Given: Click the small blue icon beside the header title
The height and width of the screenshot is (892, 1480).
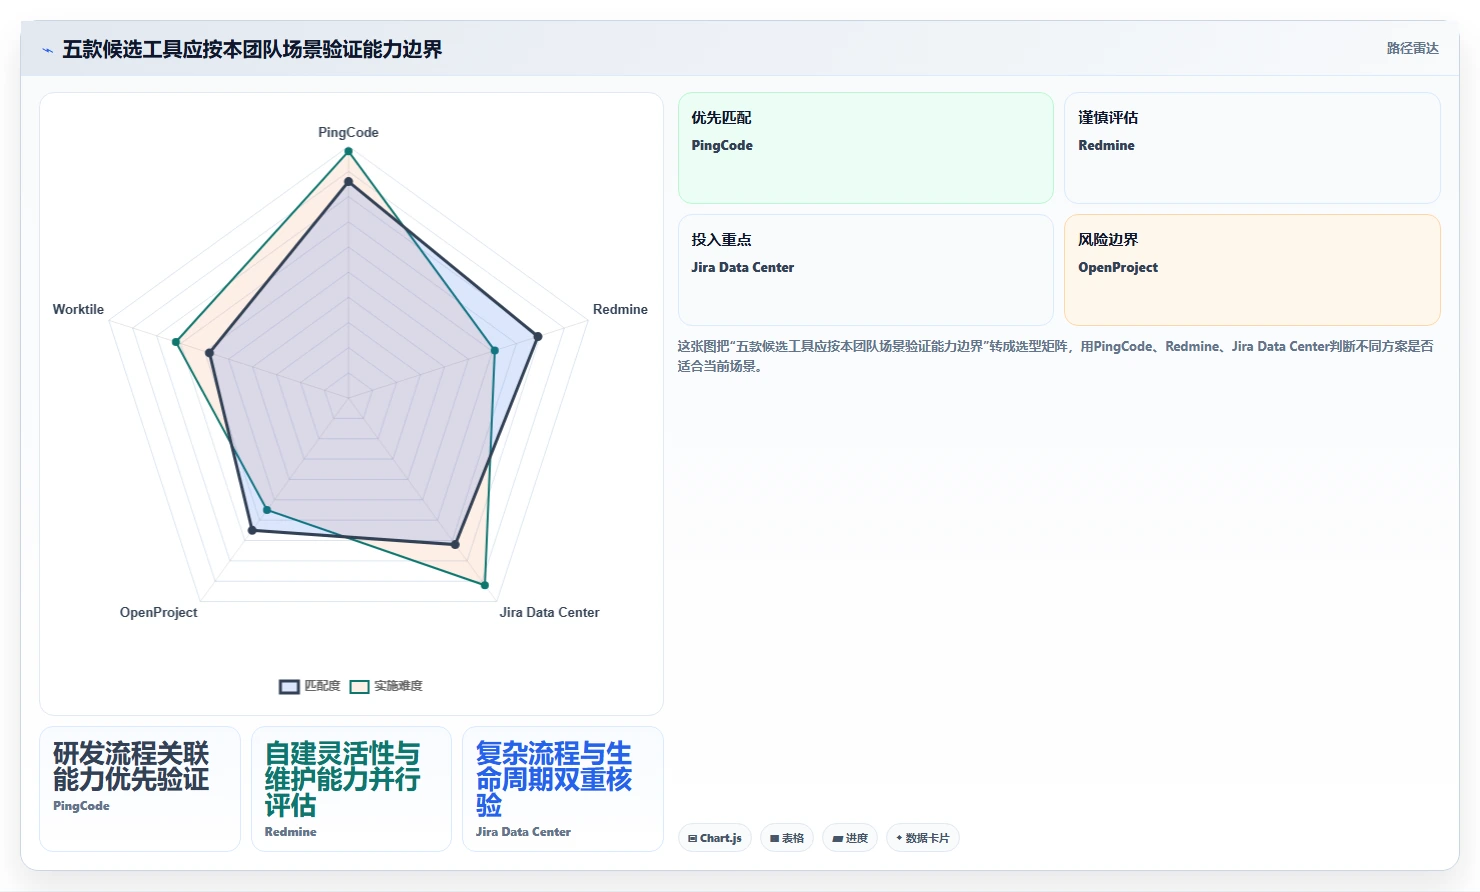Looking at the screenshot, I should 47,50.
